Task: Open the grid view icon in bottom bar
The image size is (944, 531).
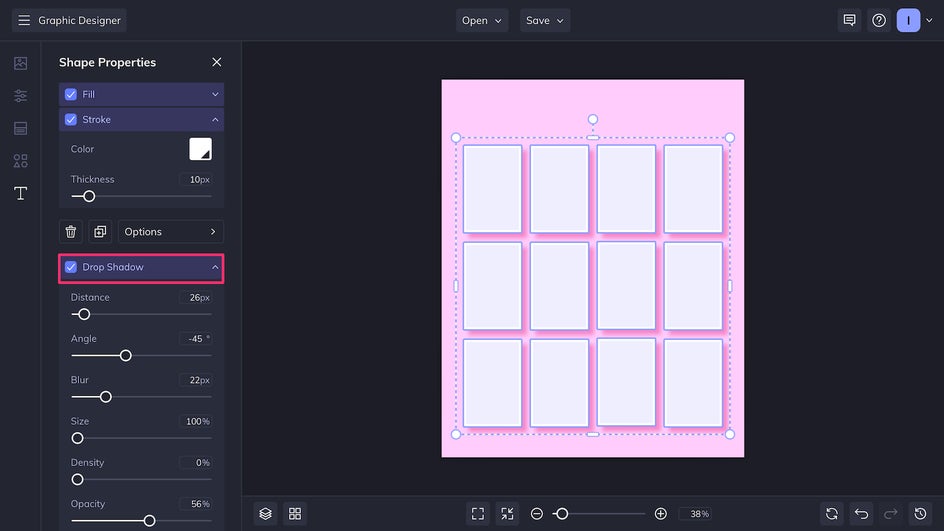Action: pyautogui.click(x=295, y=514)
